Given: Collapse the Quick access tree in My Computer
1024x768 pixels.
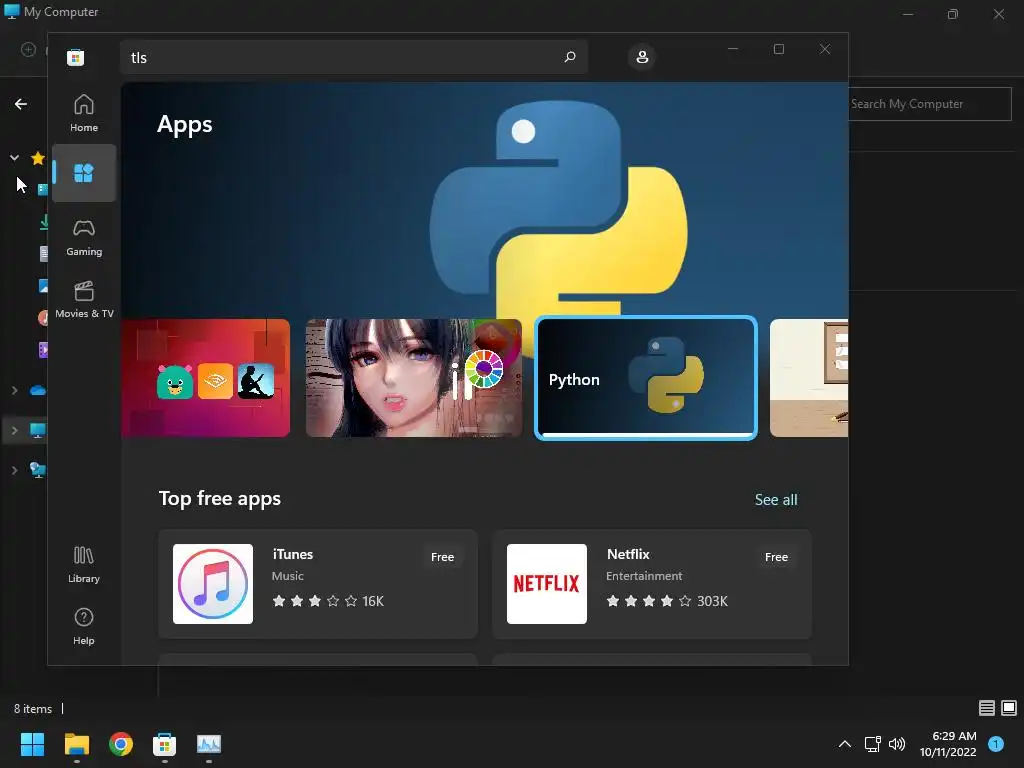Looking at the screenshot, I should click(14, 157).
